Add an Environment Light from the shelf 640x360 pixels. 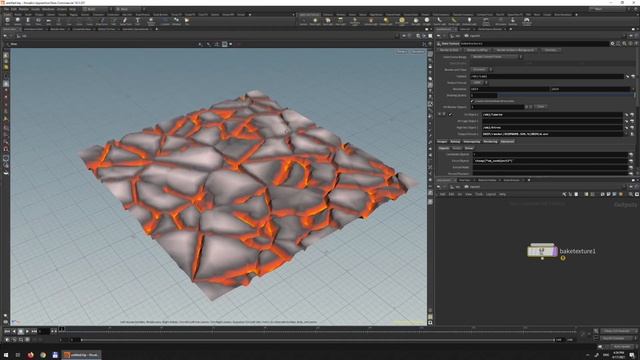pos(402,21)
